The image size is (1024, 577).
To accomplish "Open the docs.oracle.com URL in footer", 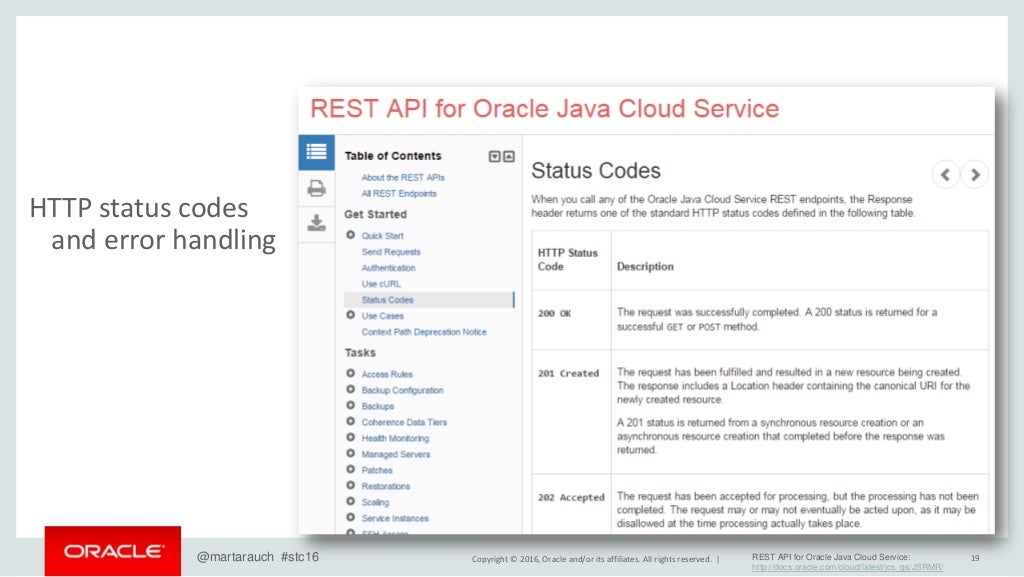I will pos(846,567).
